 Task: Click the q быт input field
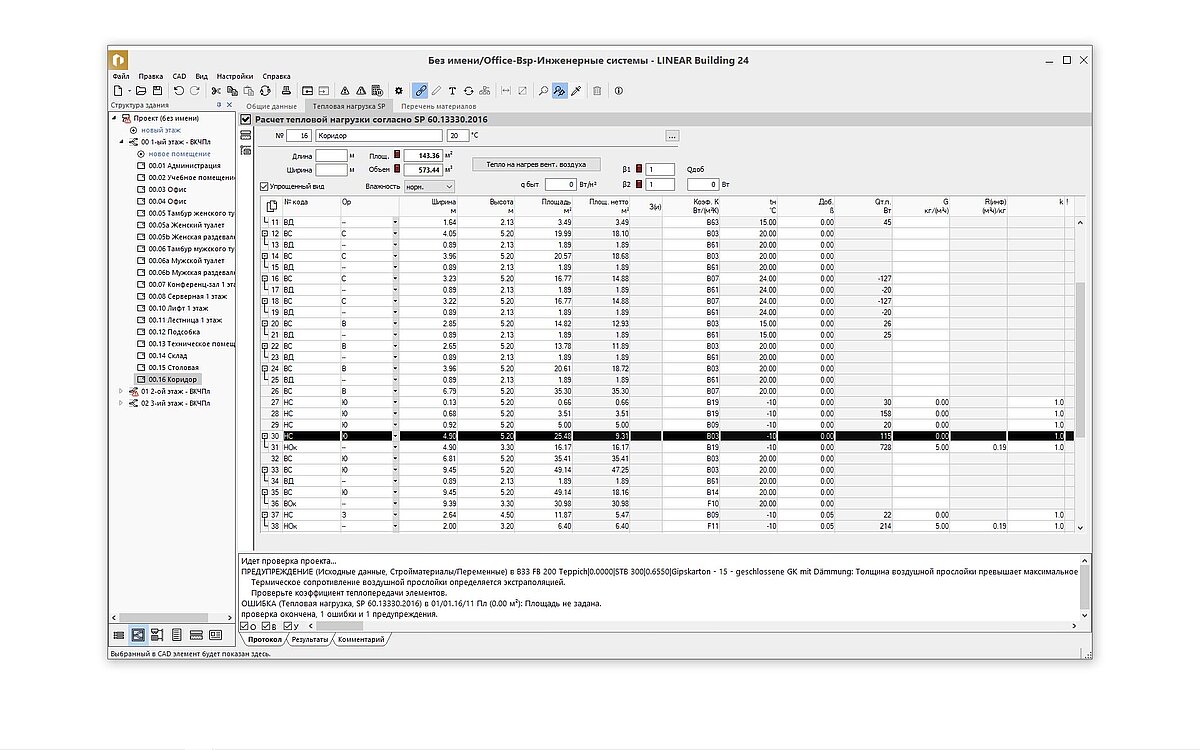(x=560, y=185)
